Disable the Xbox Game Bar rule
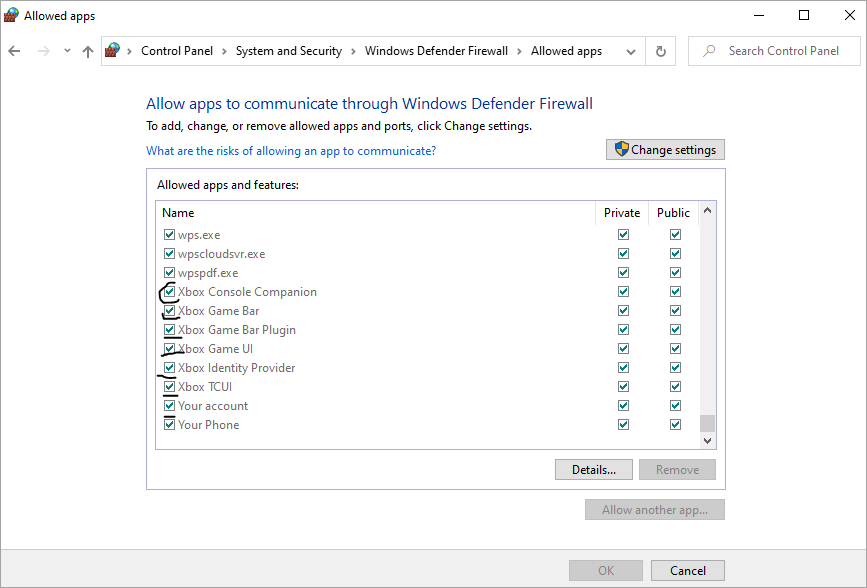The image size is (867, 588). tap(169, 310)
